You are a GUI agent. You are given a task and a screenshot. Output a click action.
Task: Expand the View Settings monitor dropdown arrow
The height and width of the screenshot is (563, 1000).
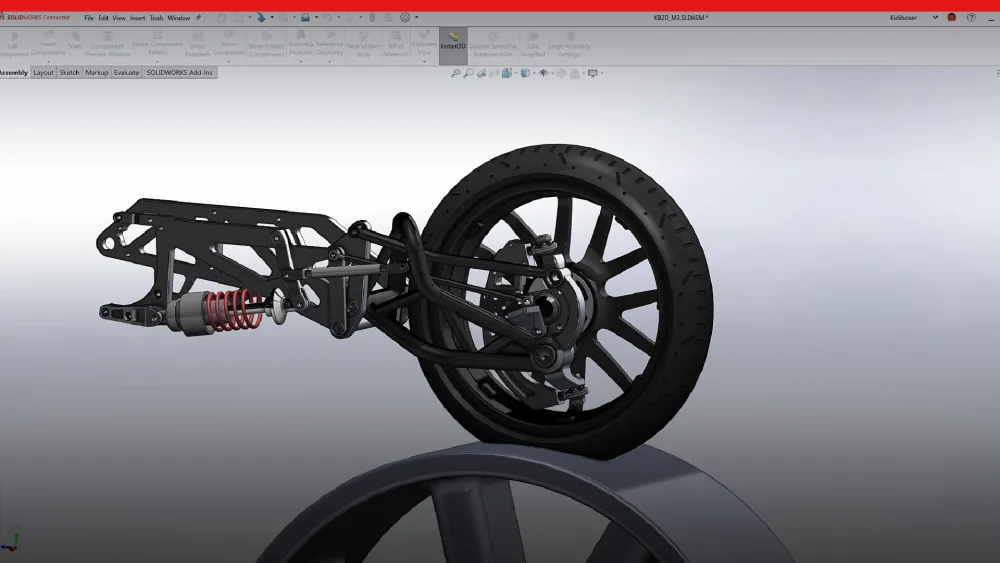(601, 73)
